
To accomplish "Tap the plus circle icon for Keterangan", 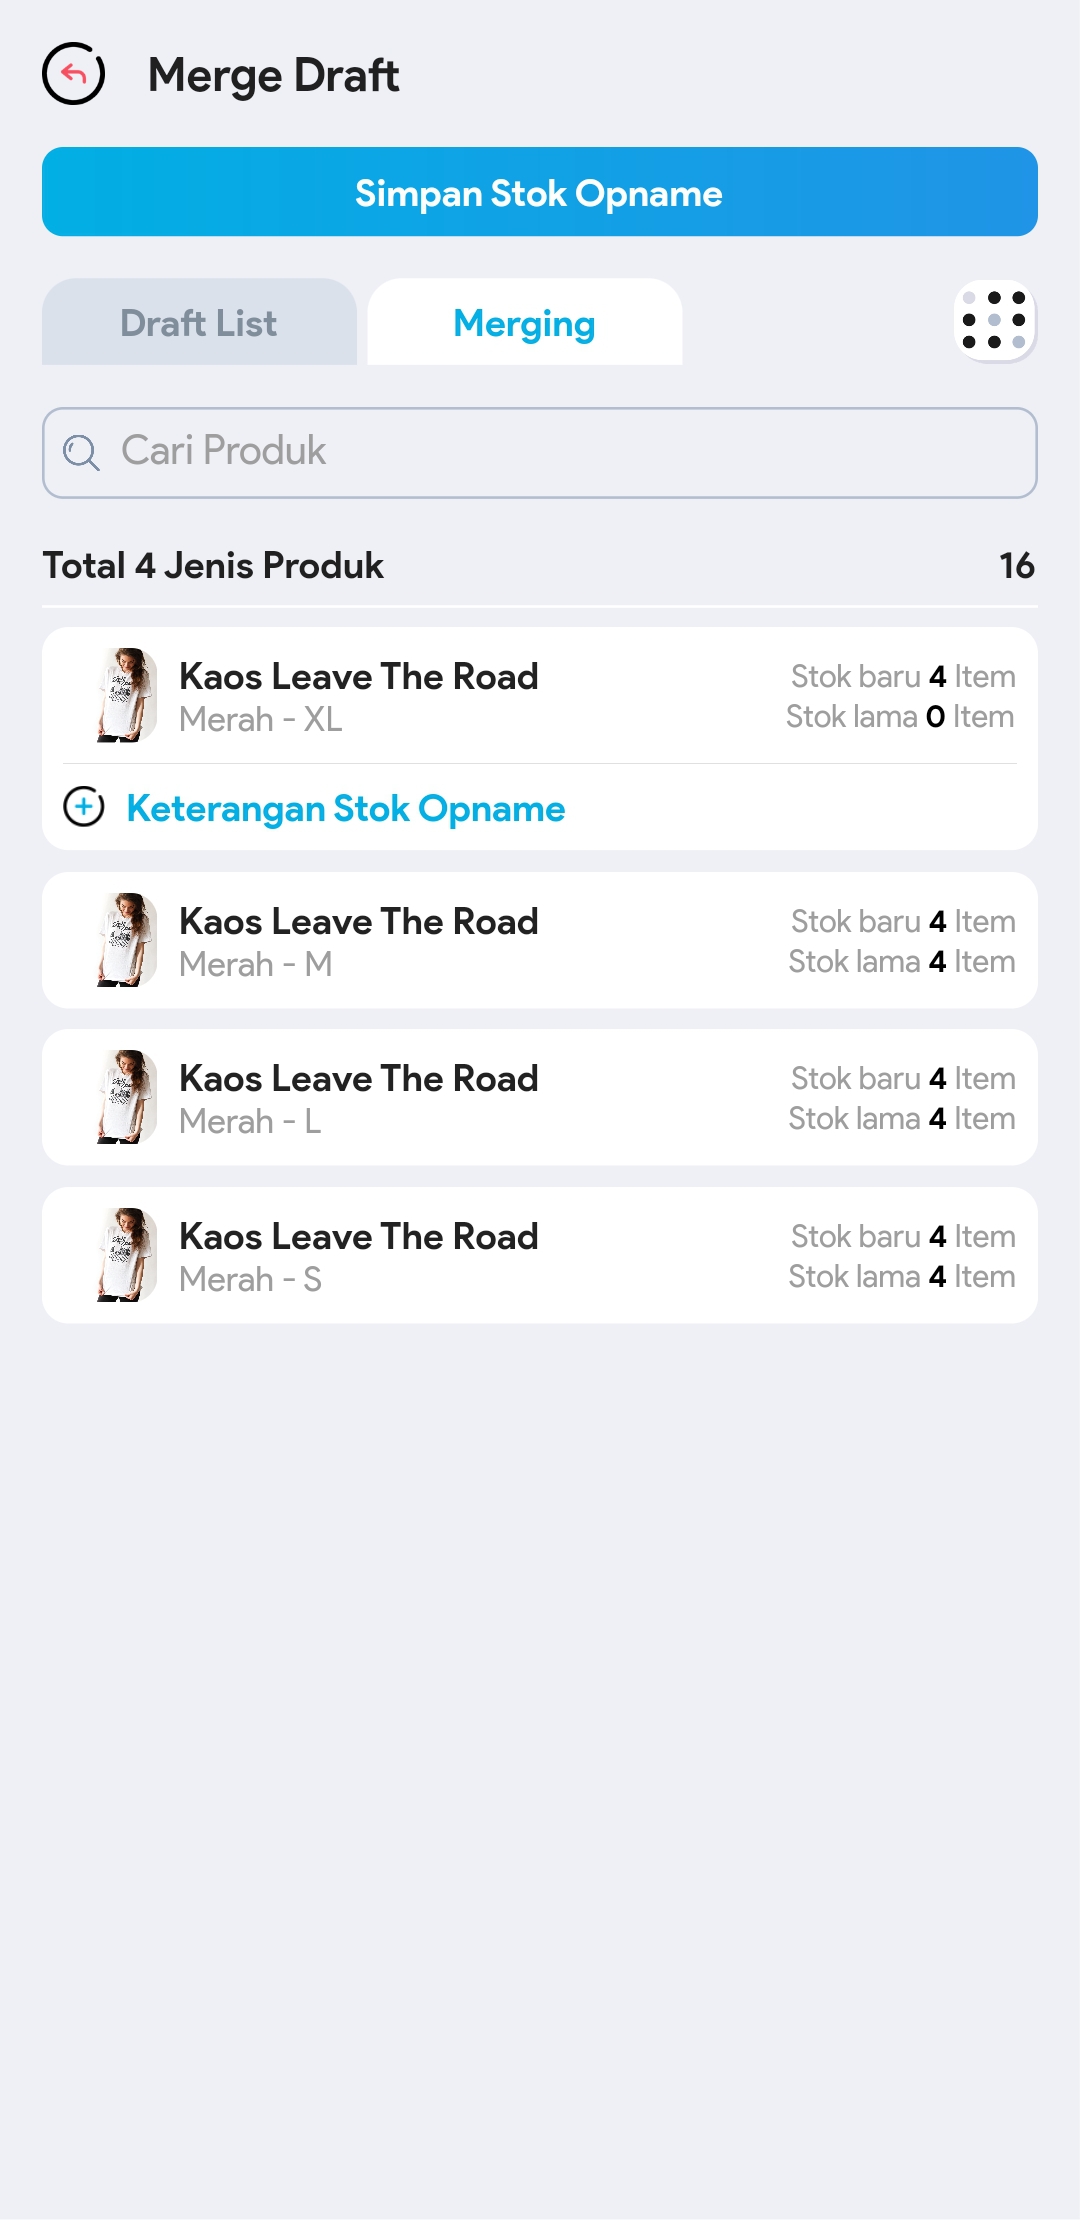I will 84,807.
